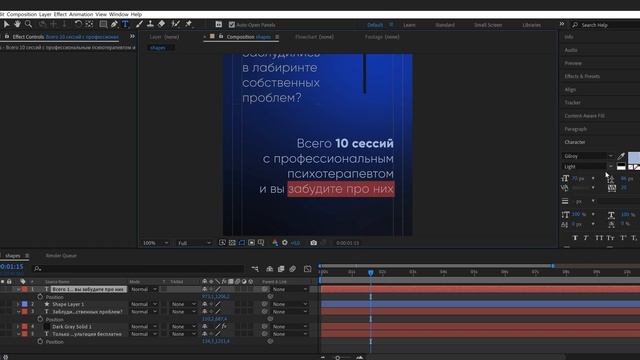Switch to the Learn workspace
640x360 pixels.
point(409,25)
